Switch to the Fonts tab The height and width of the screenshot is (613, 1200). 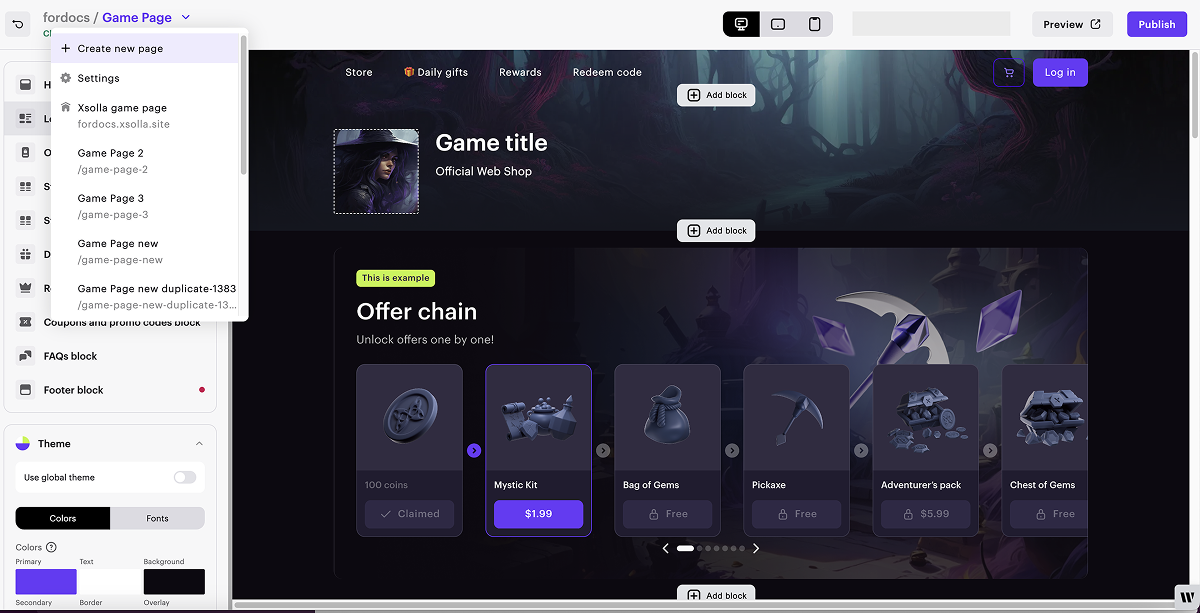[x=157, y=518]
